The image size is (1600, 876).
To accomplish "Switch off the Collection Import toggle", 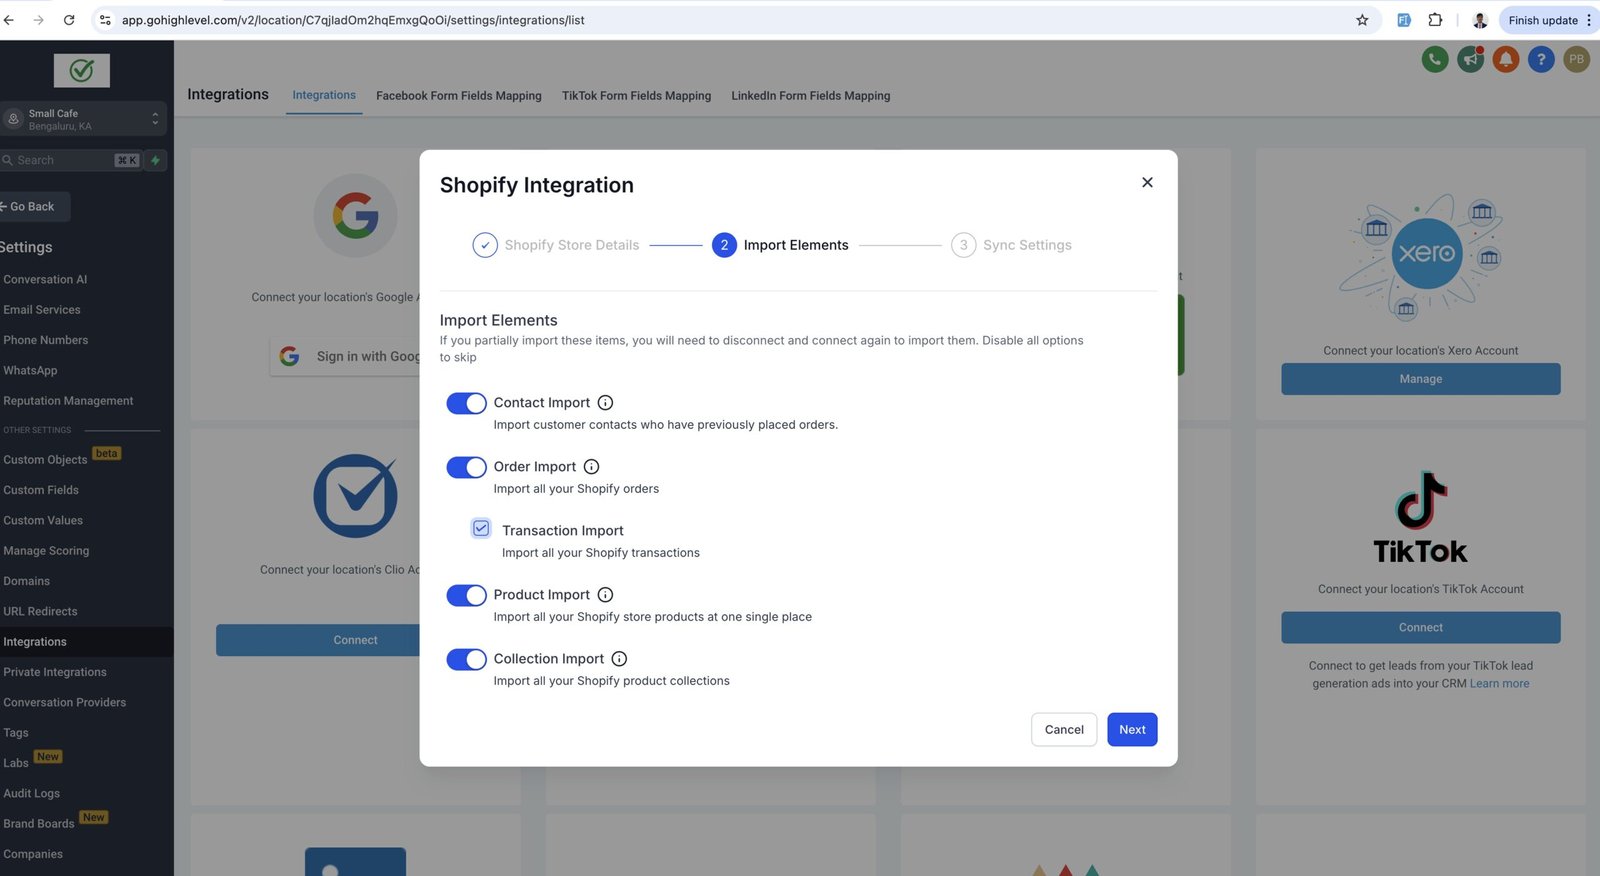I will (466, 659).
